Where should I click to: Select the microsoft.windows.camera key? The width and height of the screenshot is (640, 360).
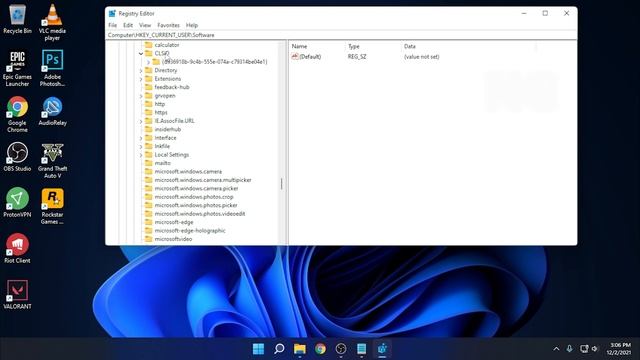pos(188,172)
